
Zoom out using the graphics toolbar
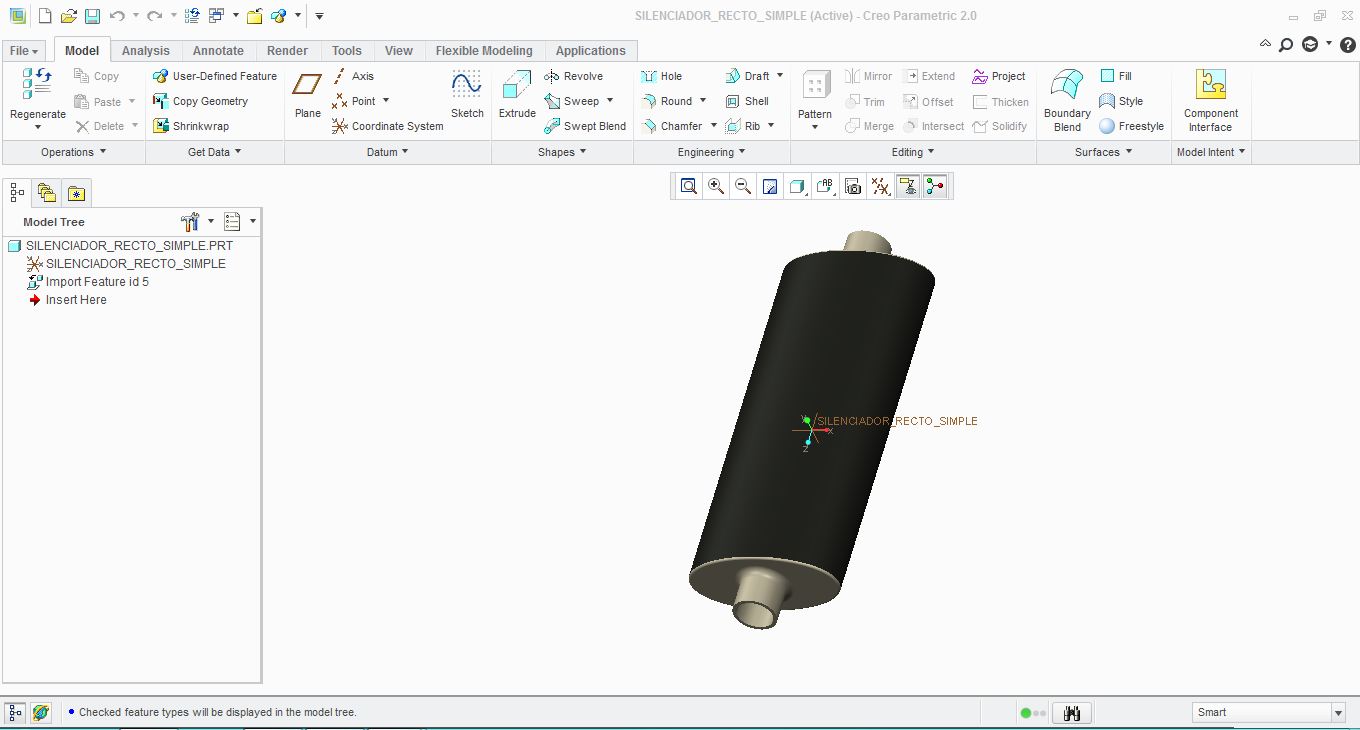(743, 186)
